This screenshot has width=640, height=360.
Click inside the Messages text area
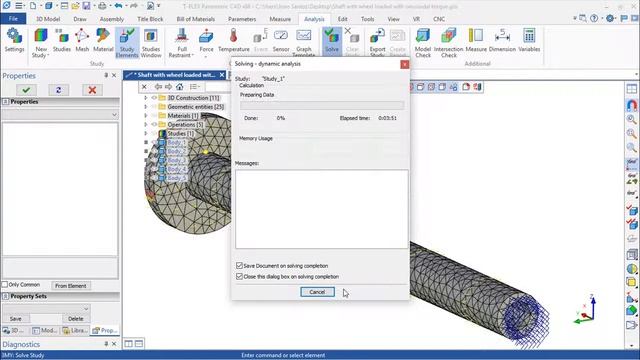click(x=322, y=209)
